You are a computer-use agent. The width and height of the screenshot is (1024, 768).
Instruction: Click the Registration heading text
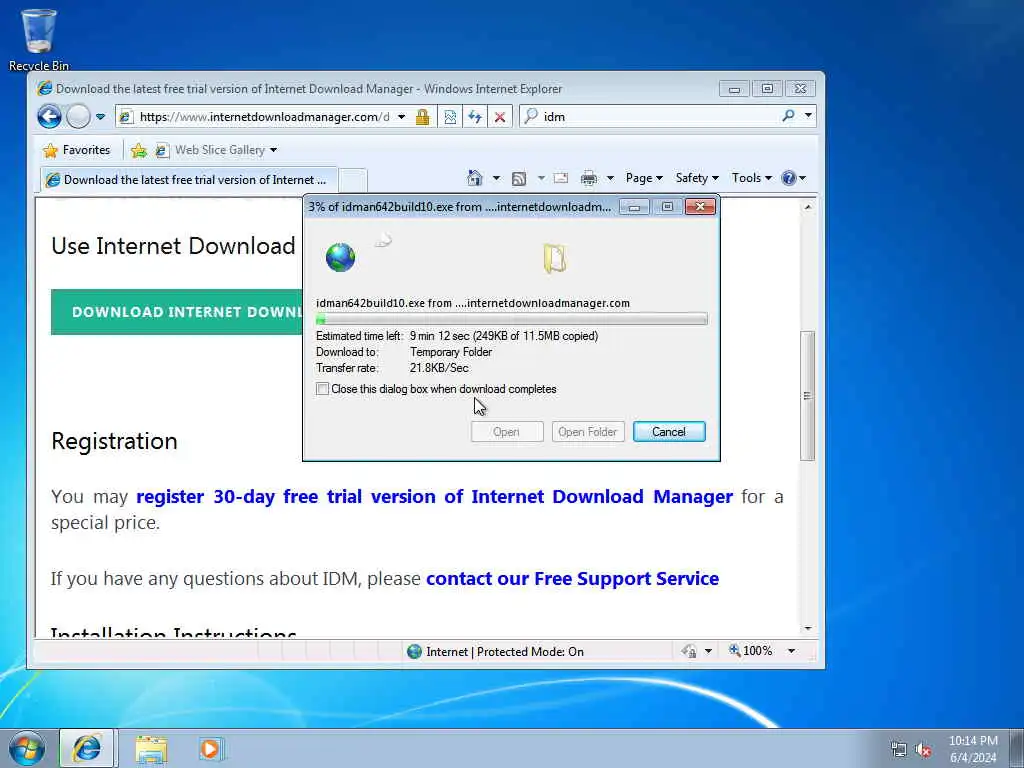coord(114,441)
